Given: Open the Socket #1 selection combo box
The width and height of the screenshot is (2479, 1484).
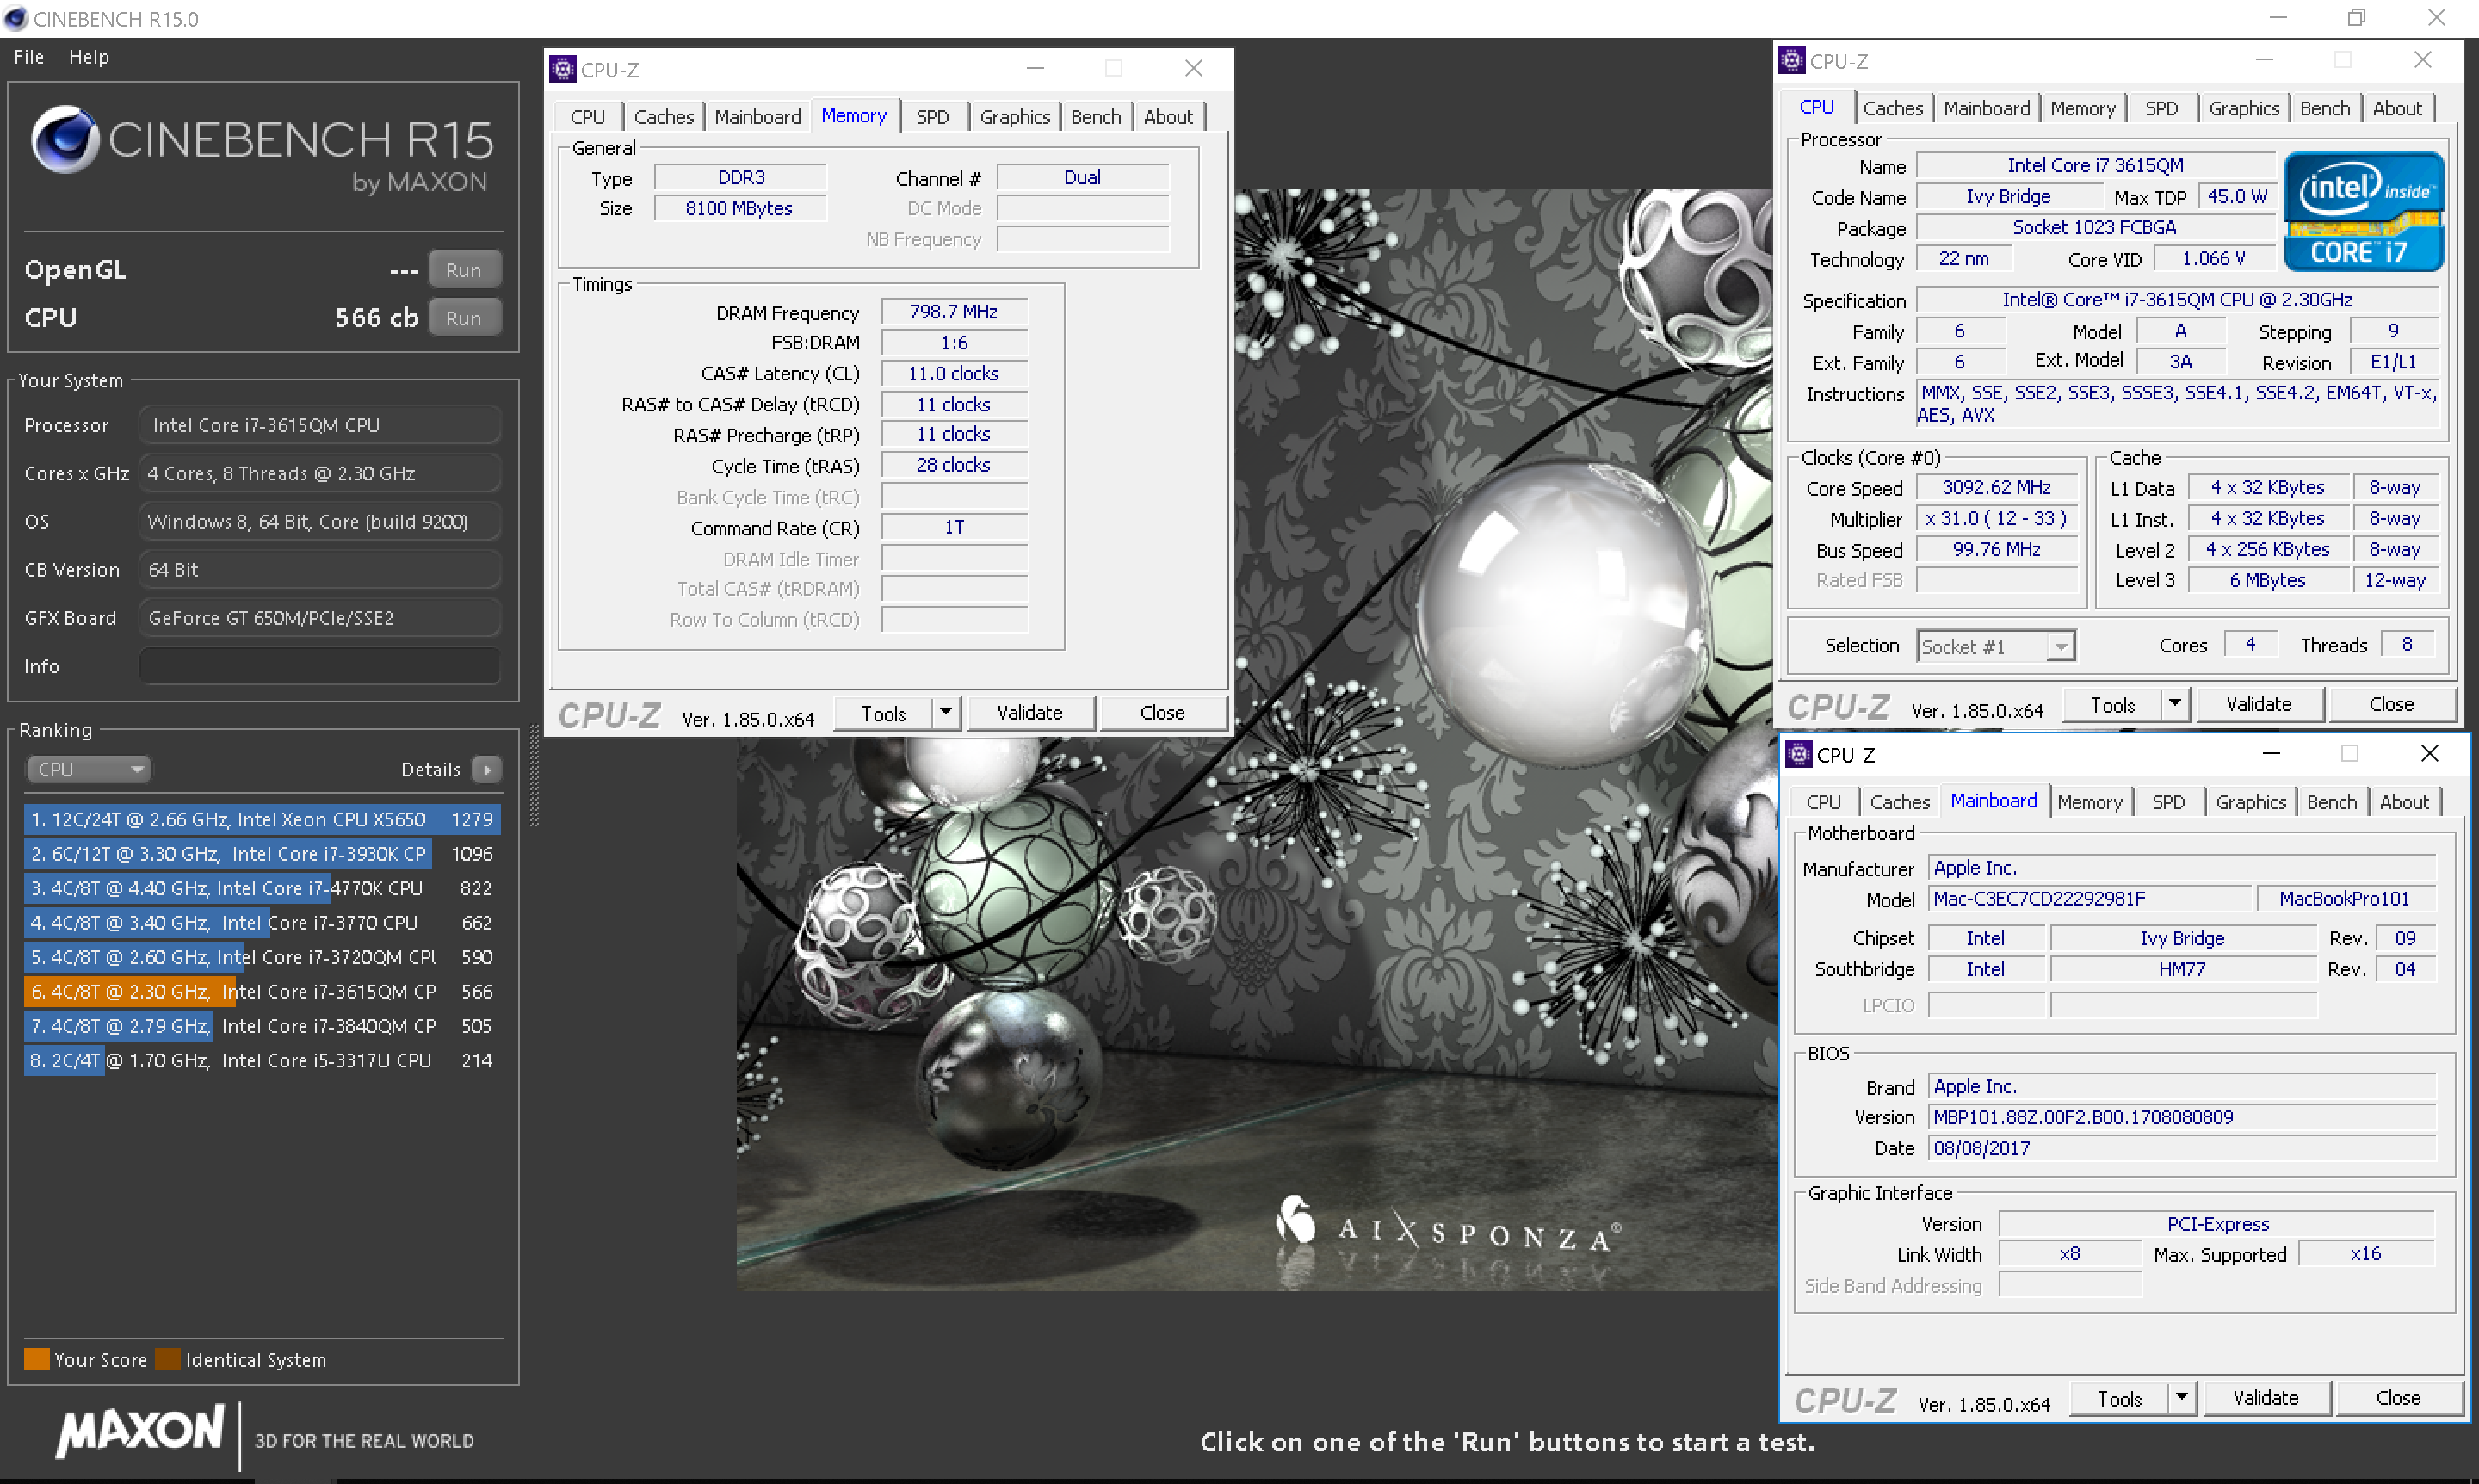Looking at the screenshot, I should [1996, 647].
